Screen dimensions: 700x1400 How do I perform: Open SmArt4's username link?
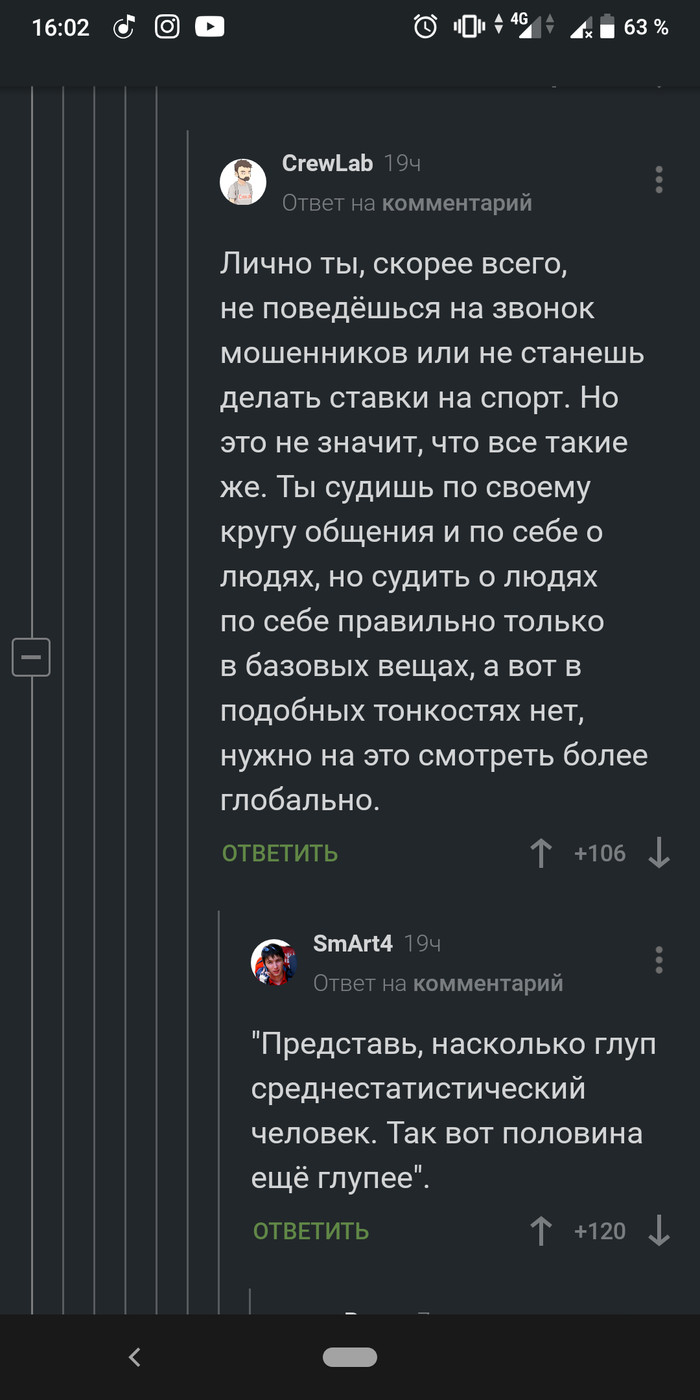point(351,942)
